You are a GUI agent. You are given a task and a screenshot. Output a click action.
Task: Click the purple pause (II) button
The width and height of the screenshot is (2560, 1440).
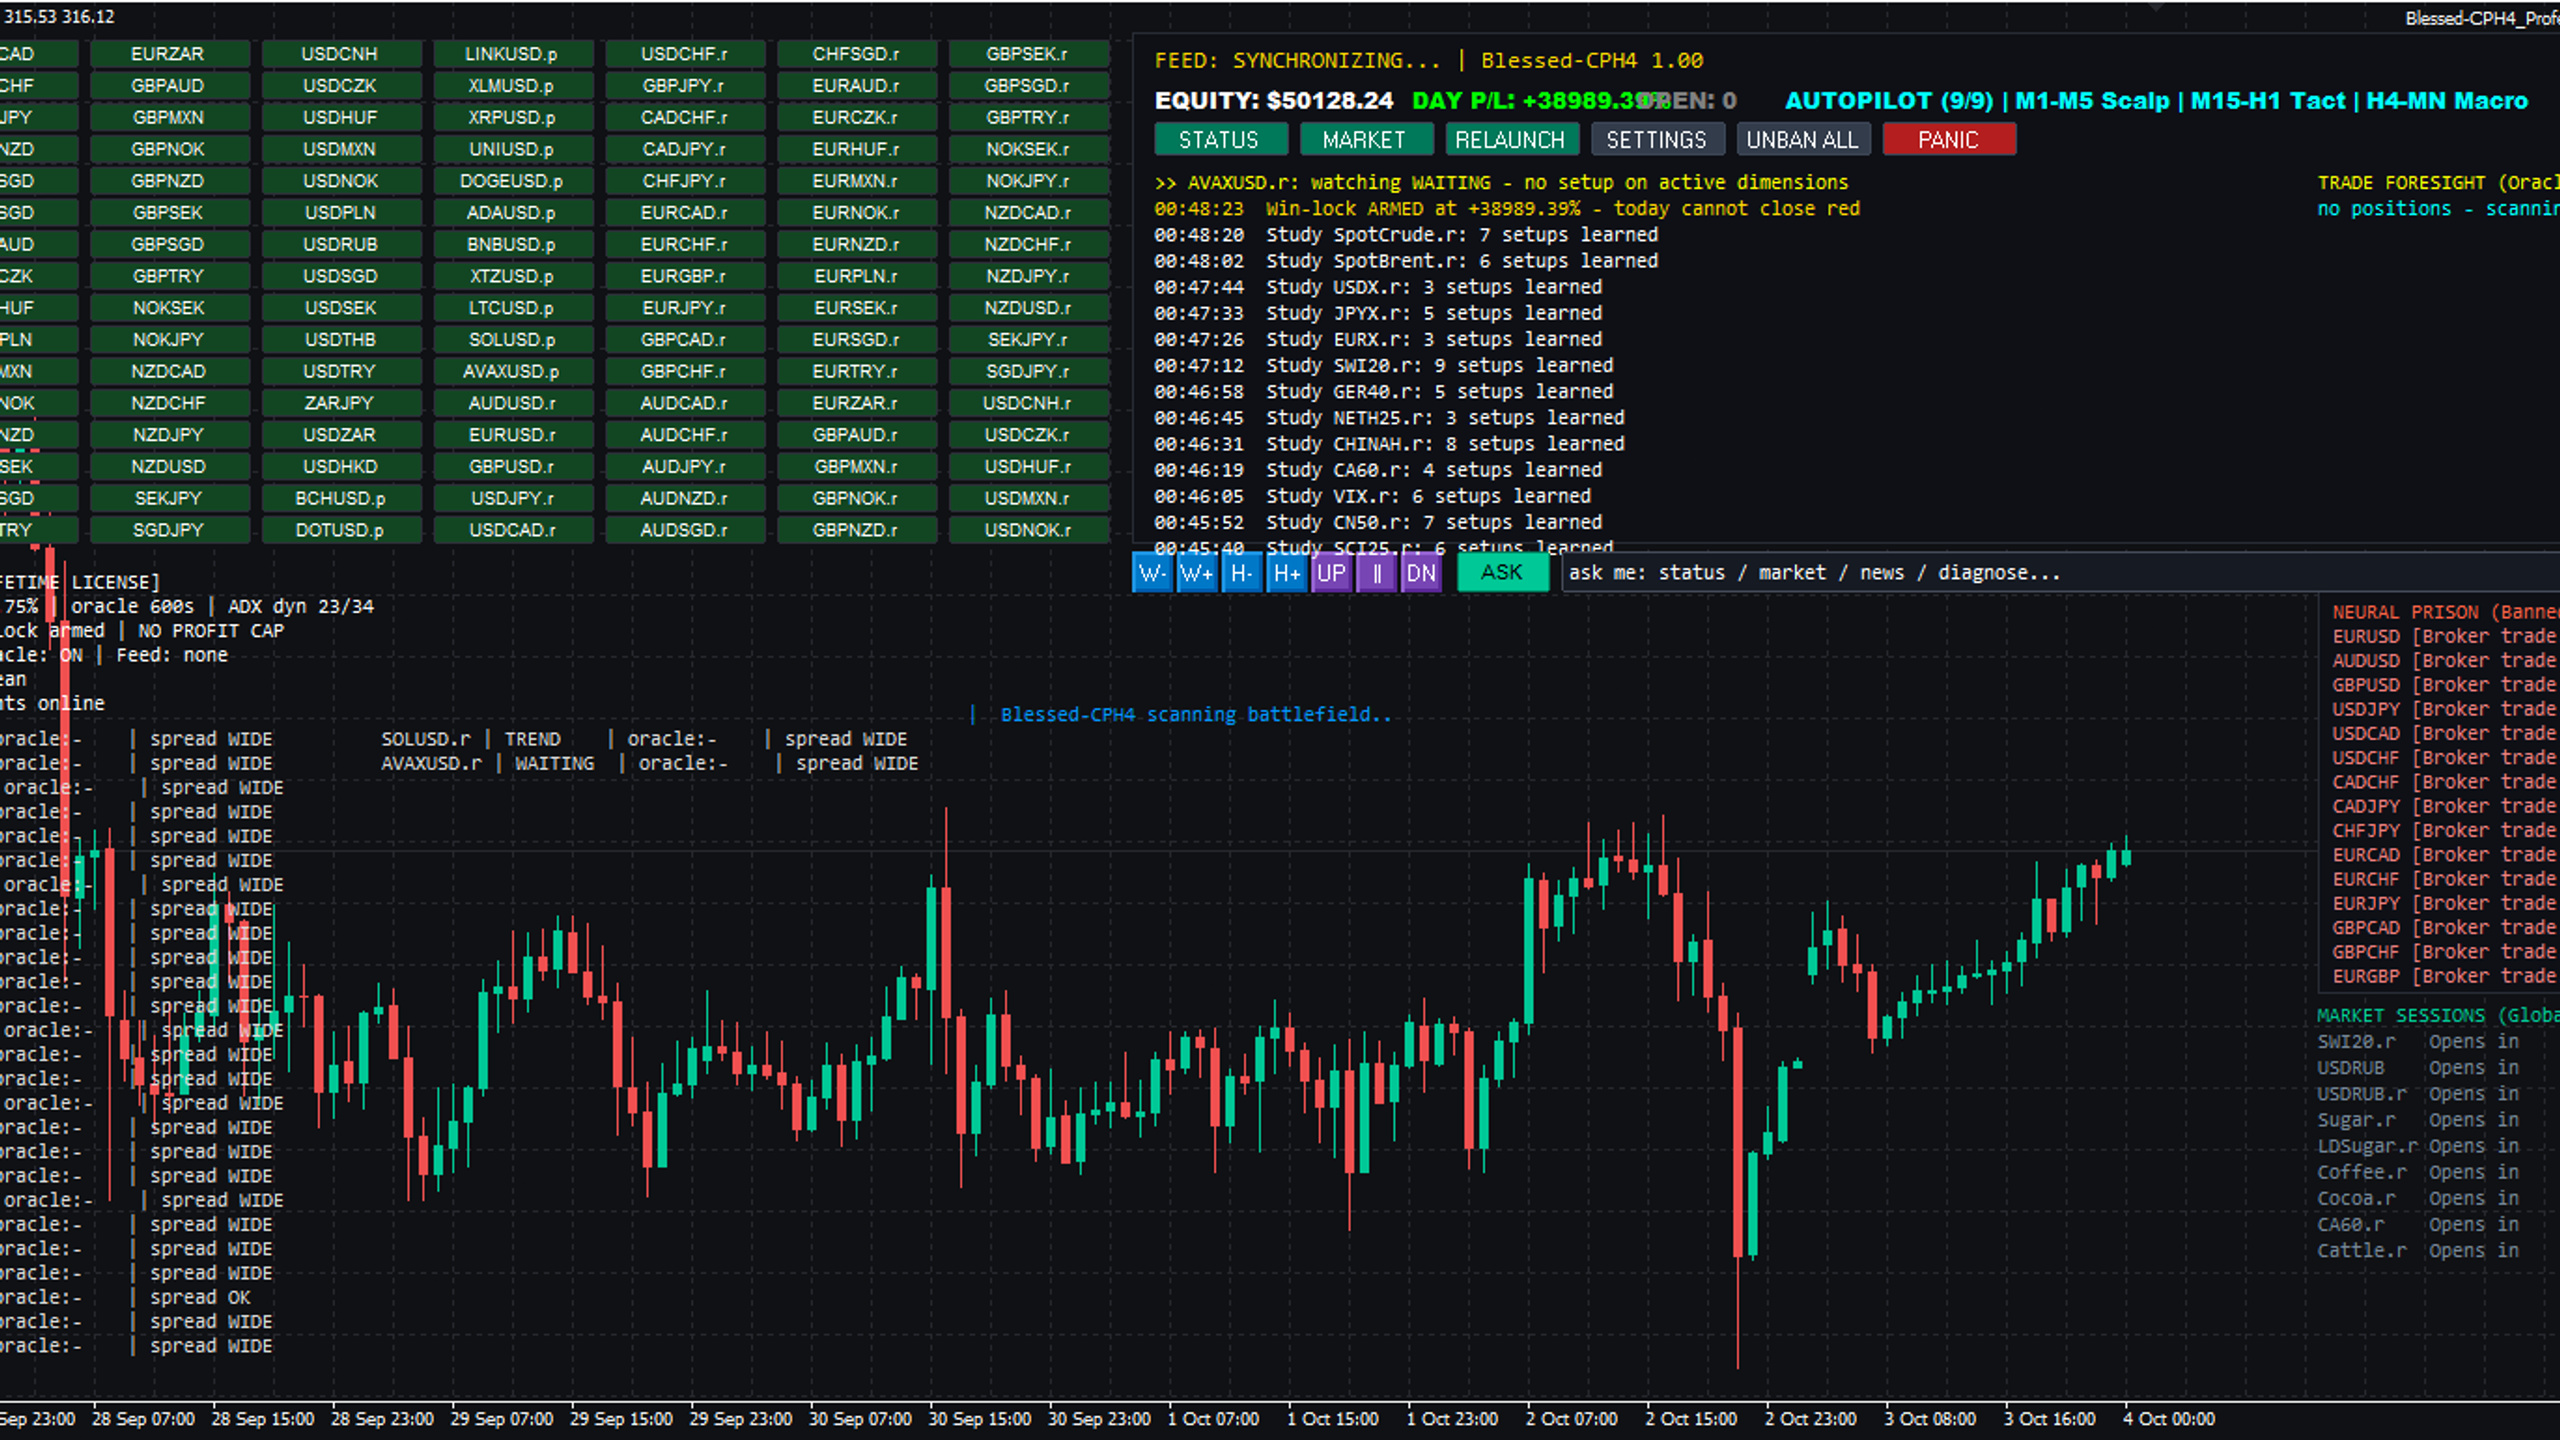(1376, 573)
